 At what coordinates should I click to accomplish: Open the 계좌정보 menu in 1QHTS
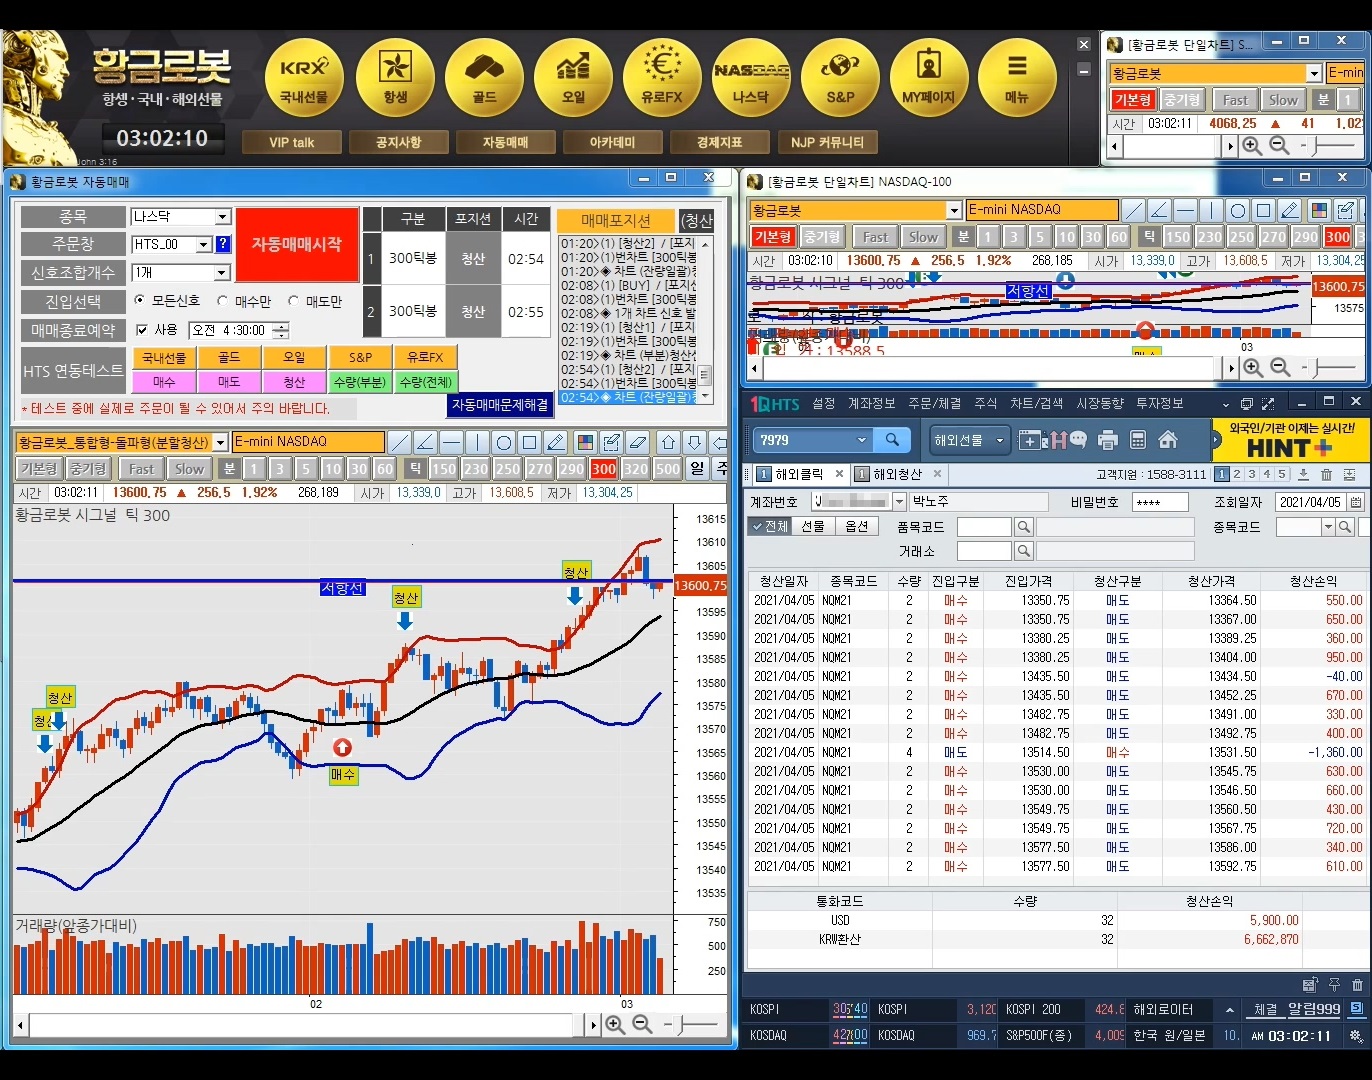[871, 403]
